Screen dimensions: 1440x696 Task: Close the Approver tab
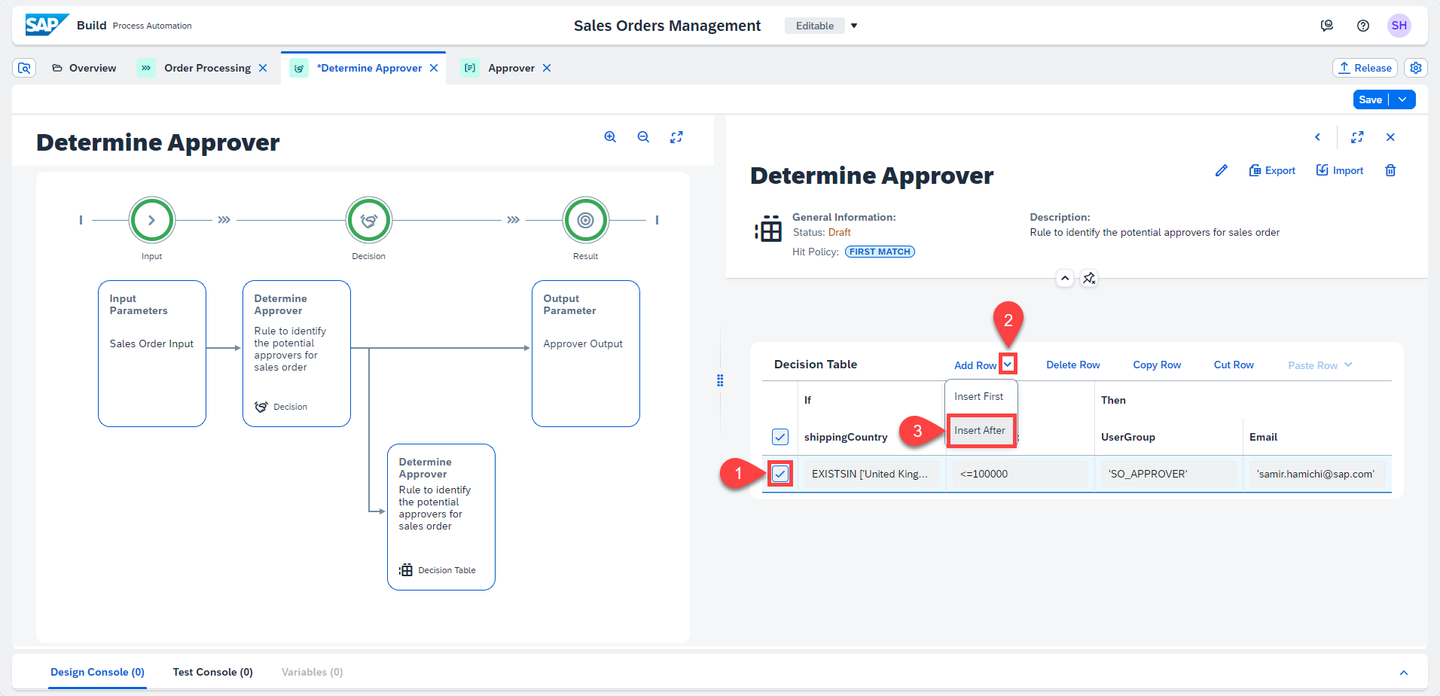pyautogui.click(x=547, y=68)
